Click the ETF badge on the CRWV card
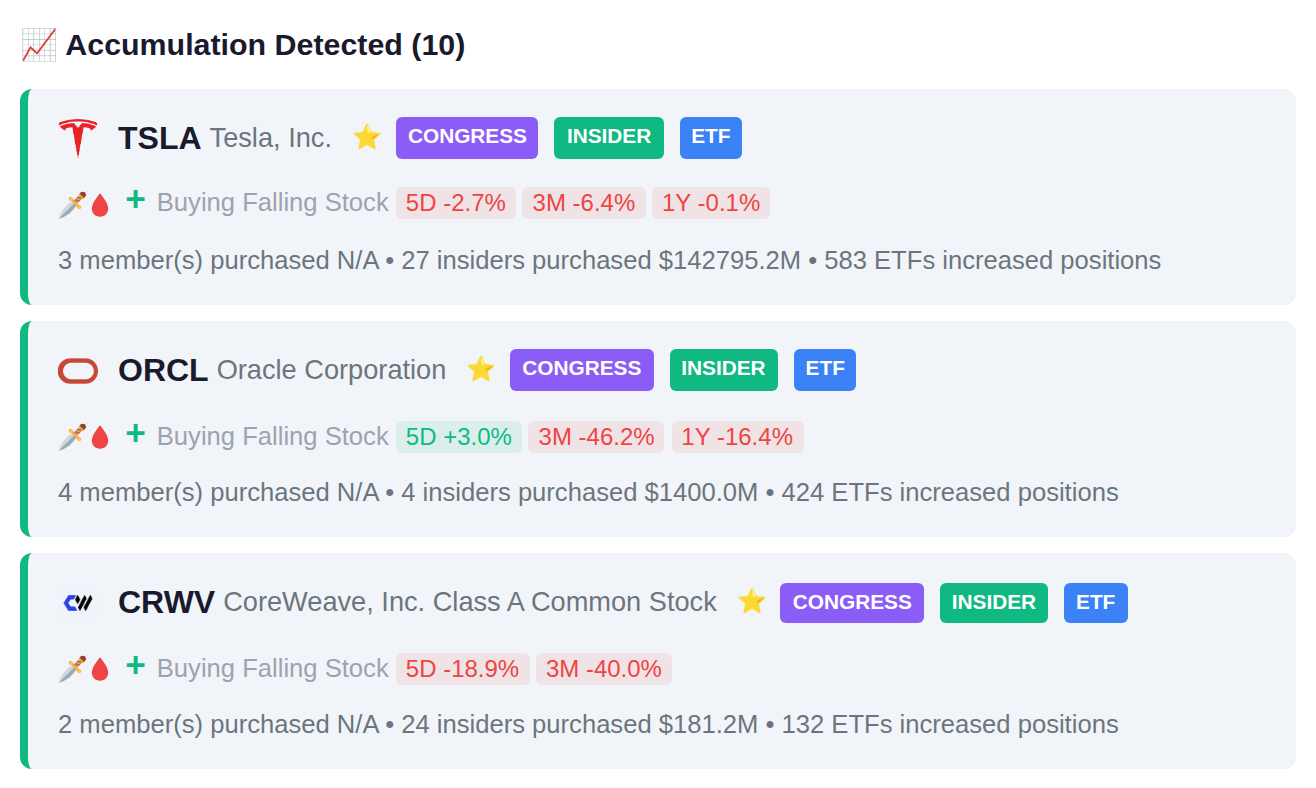Image resolution: width=1316 pixels, height=788 pixels. pyautogui.click(x=1096, y=603)
